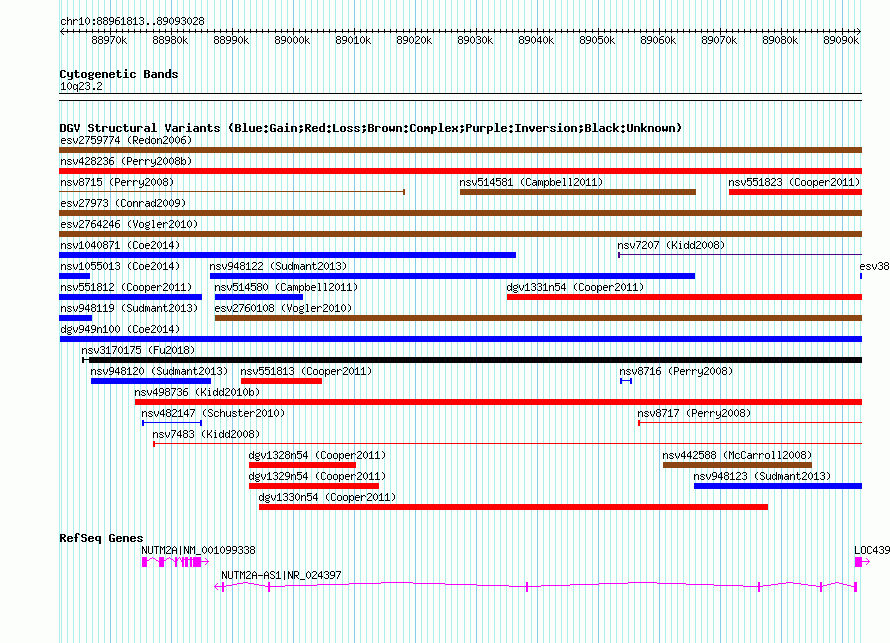Select esv2764246 (Vogler2010) variant label
890x643 pixels.
(x=129, y=224)
